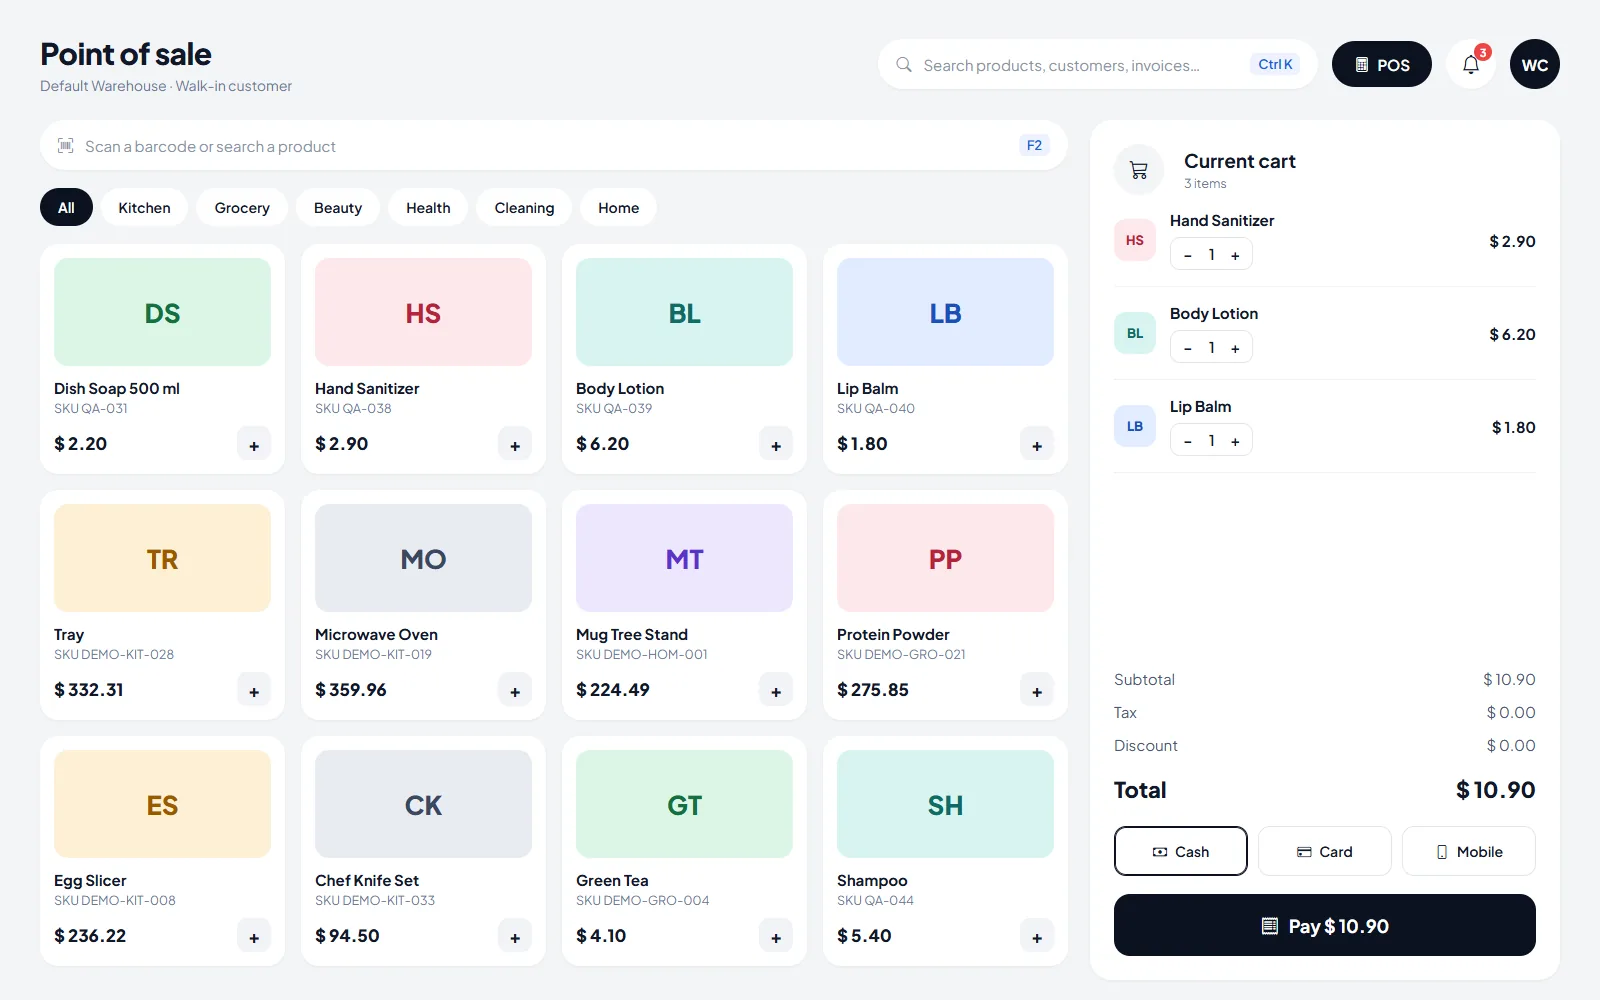This screenshot has width=1600, height=1000.
Task: Click the barcode scan icon
Action: point(66,146)
